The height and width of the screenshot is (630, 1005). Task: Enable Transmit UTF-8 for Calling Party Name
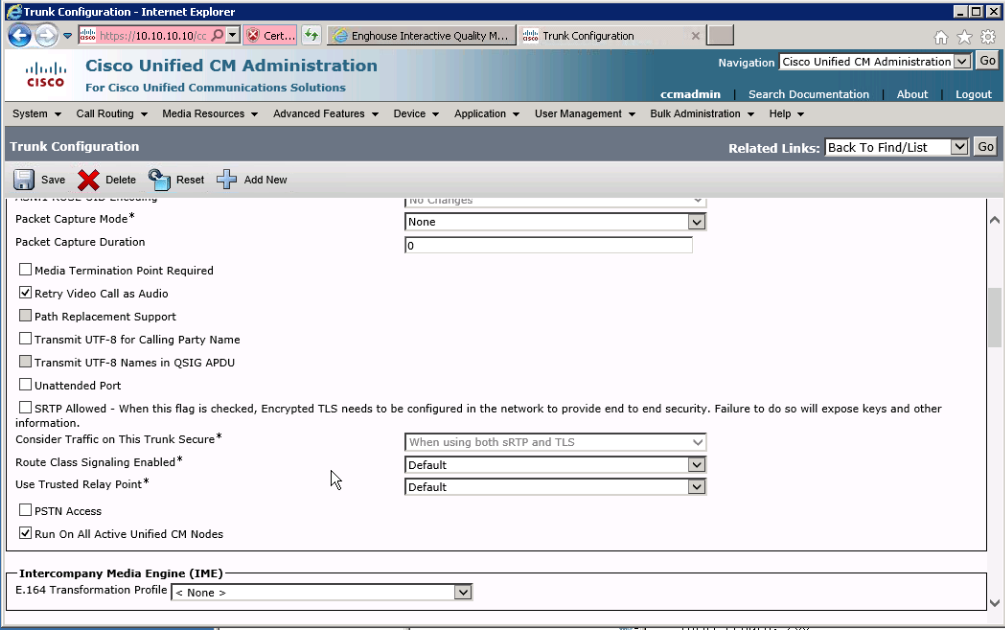pyautogui.click(x=25, y=338)
